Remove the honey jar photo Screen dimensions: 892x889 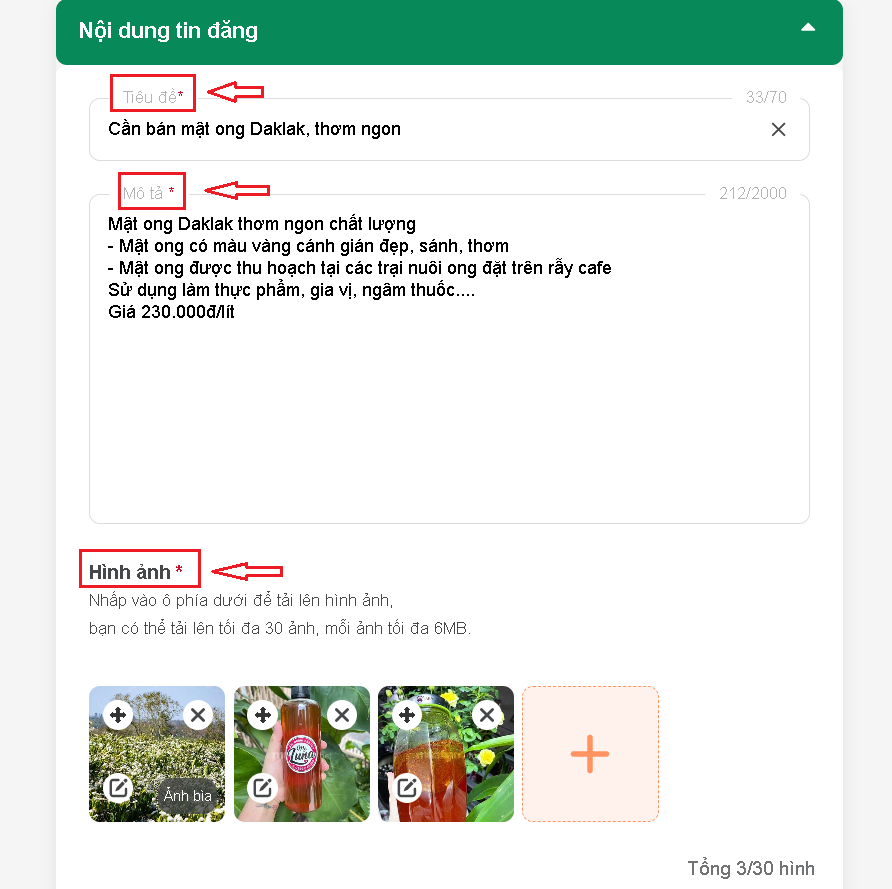tap(486, 714)
